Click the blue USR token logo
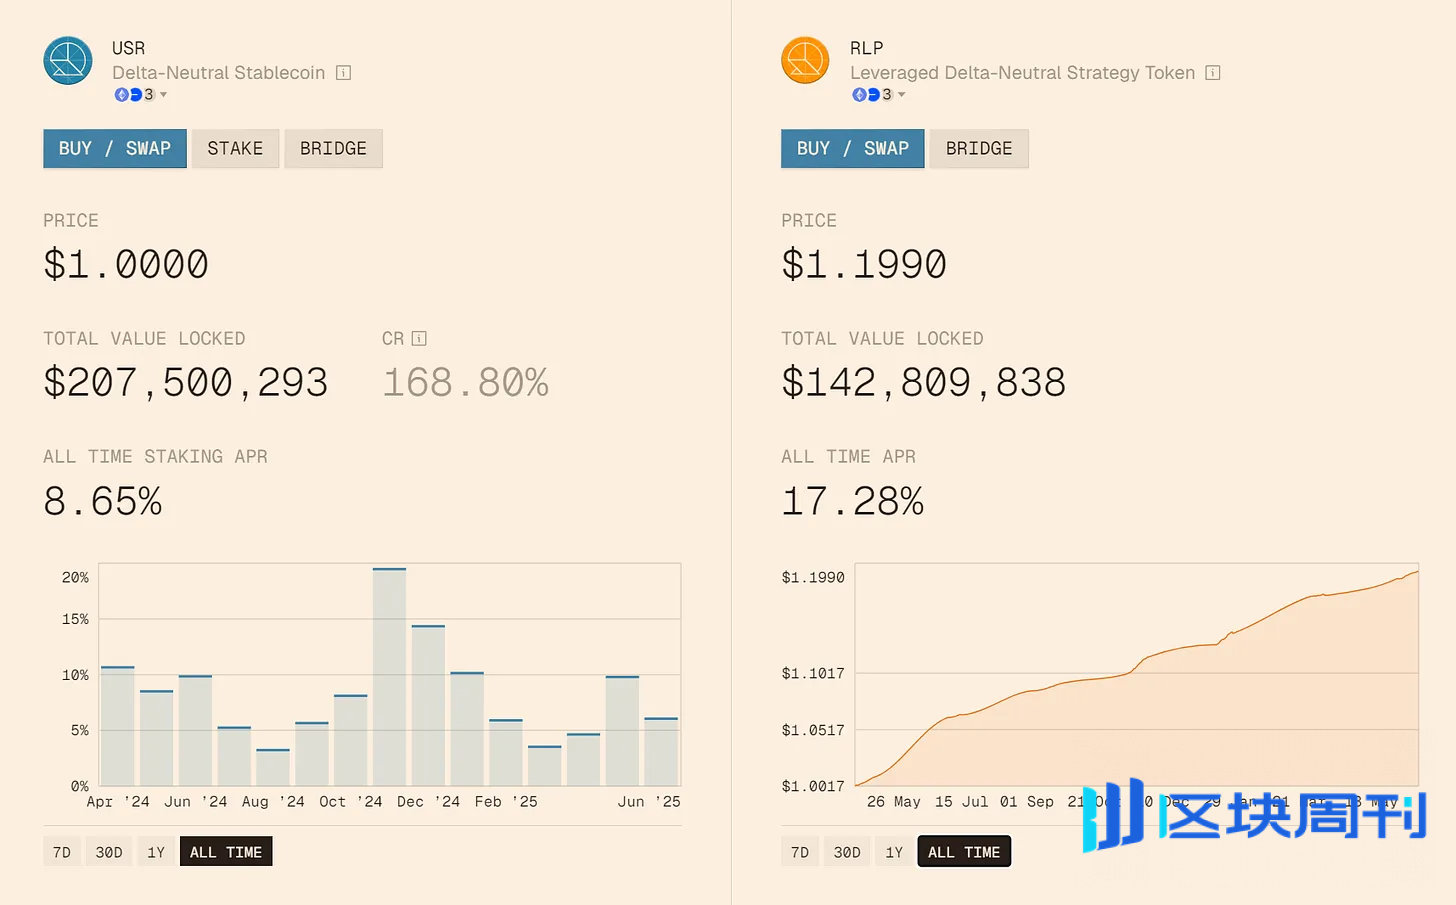This screenshot has width=1456, height=905. (68, 61)
